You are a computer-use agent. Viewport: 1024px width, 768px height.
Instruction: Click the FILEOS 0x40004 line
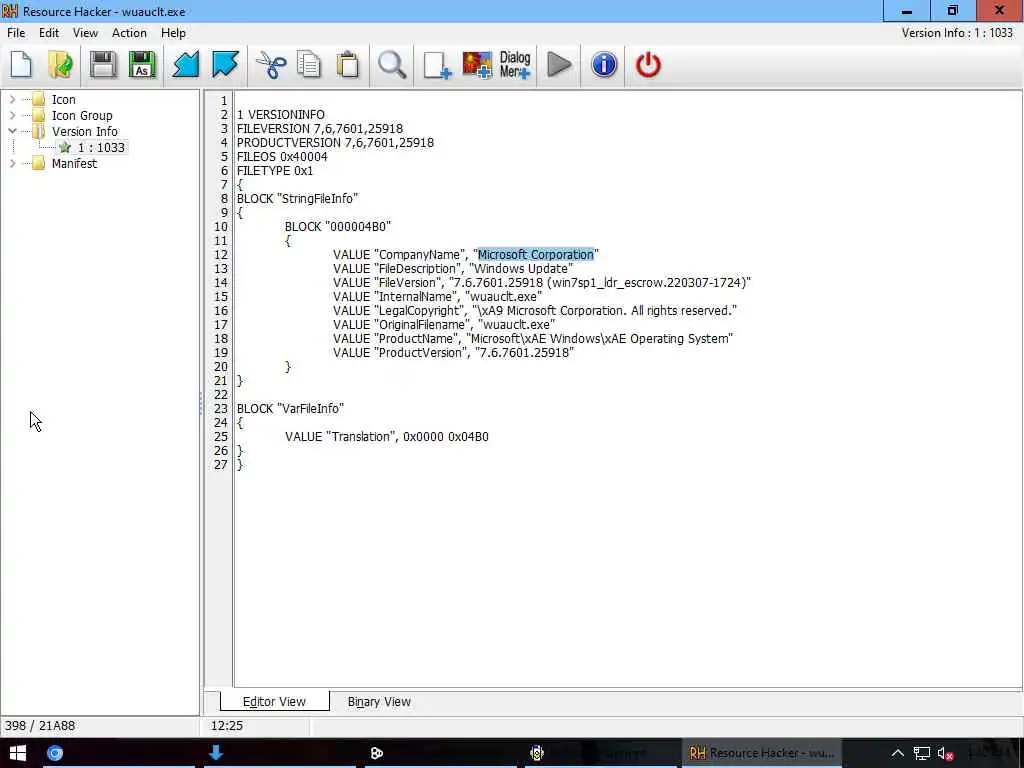coord(282,157)
